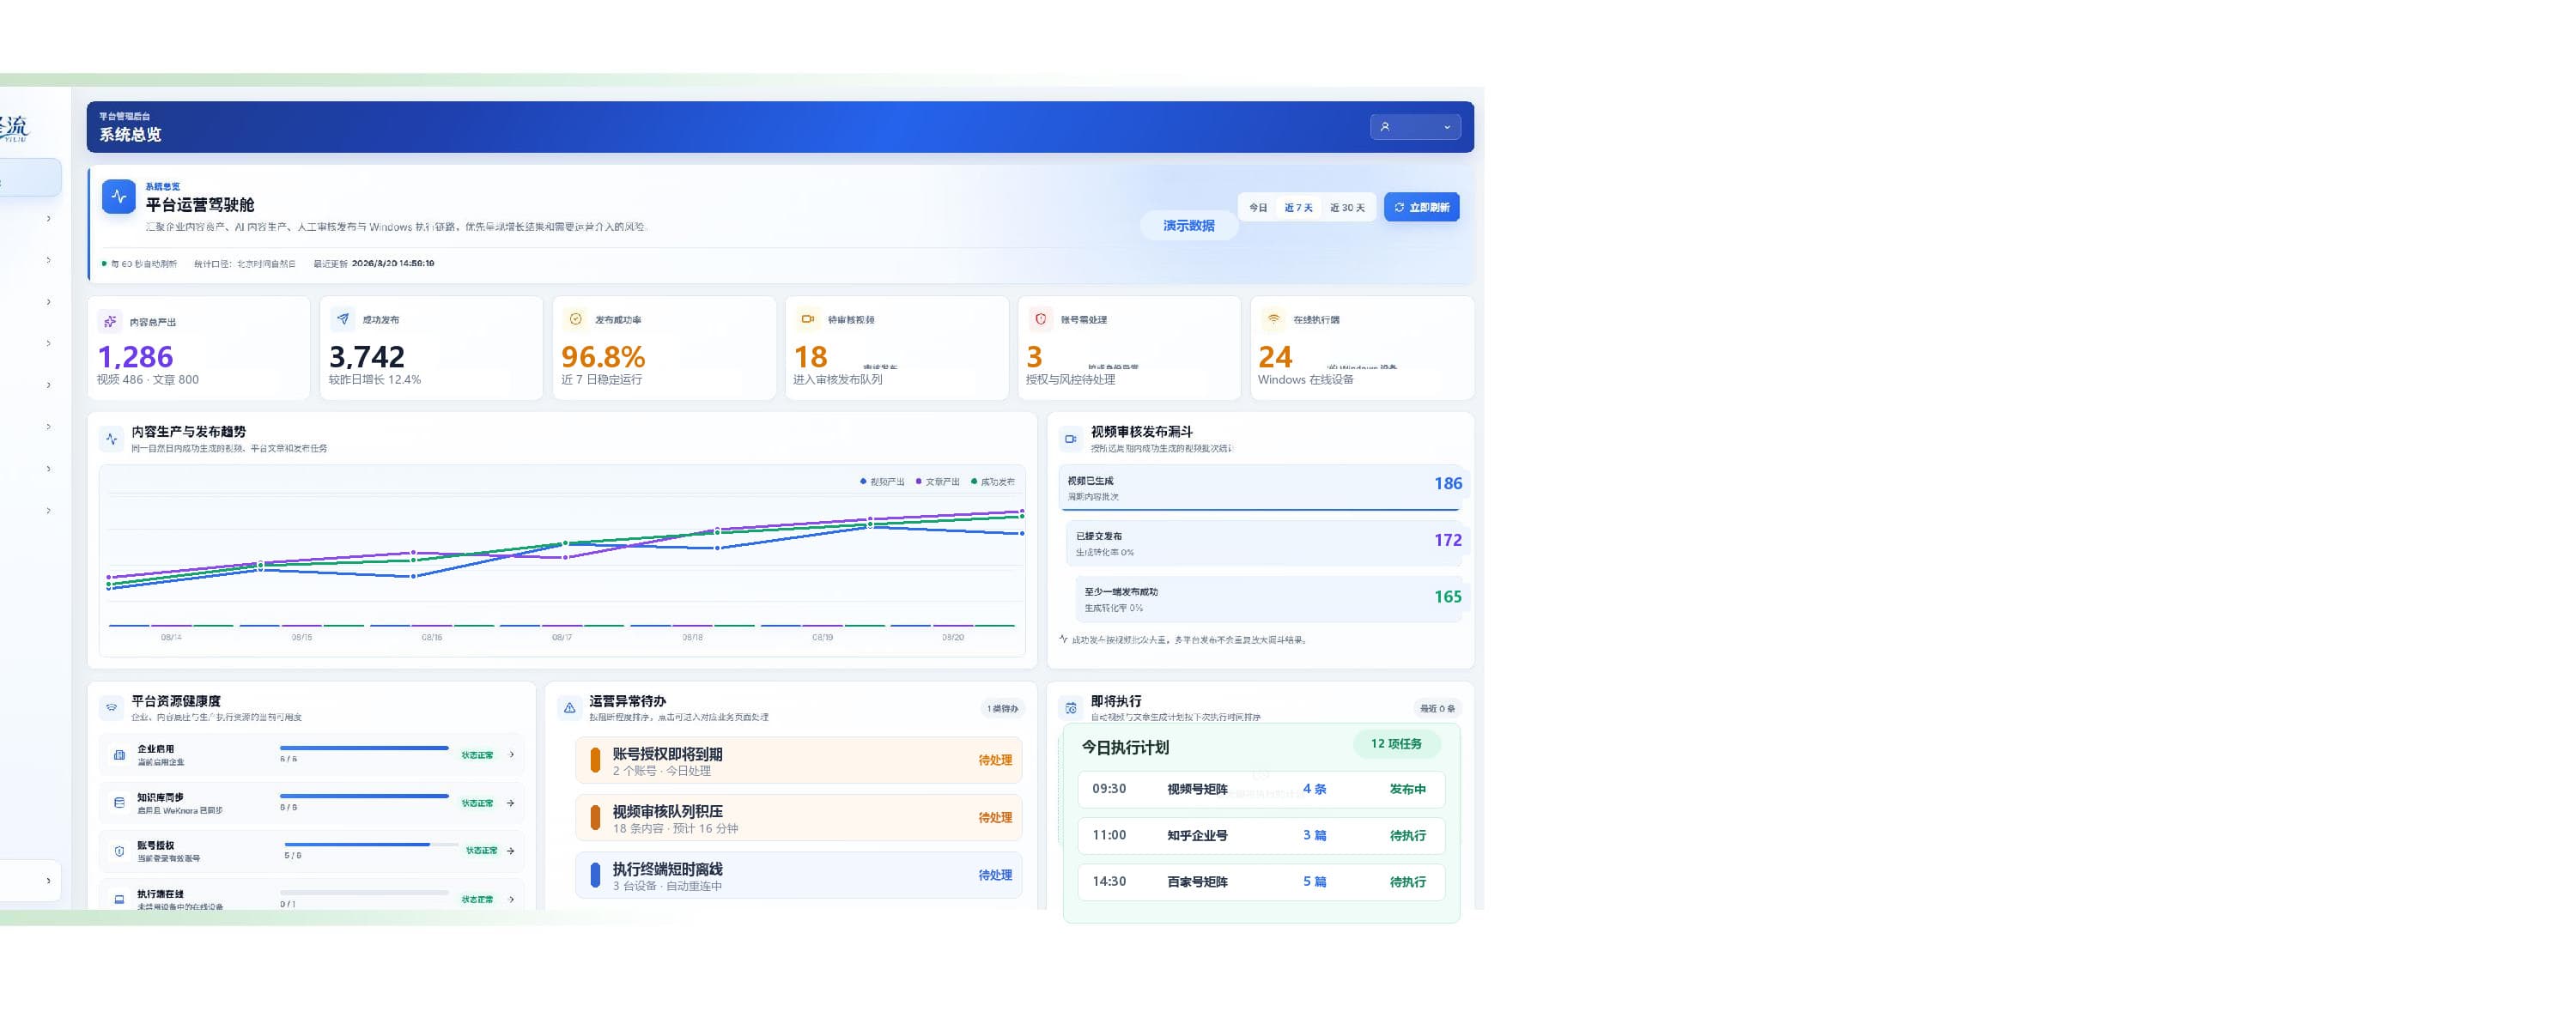2576x1030 pixels.
Task: Click the camera icon on 待审核视频 card
Action: (808, 319)
